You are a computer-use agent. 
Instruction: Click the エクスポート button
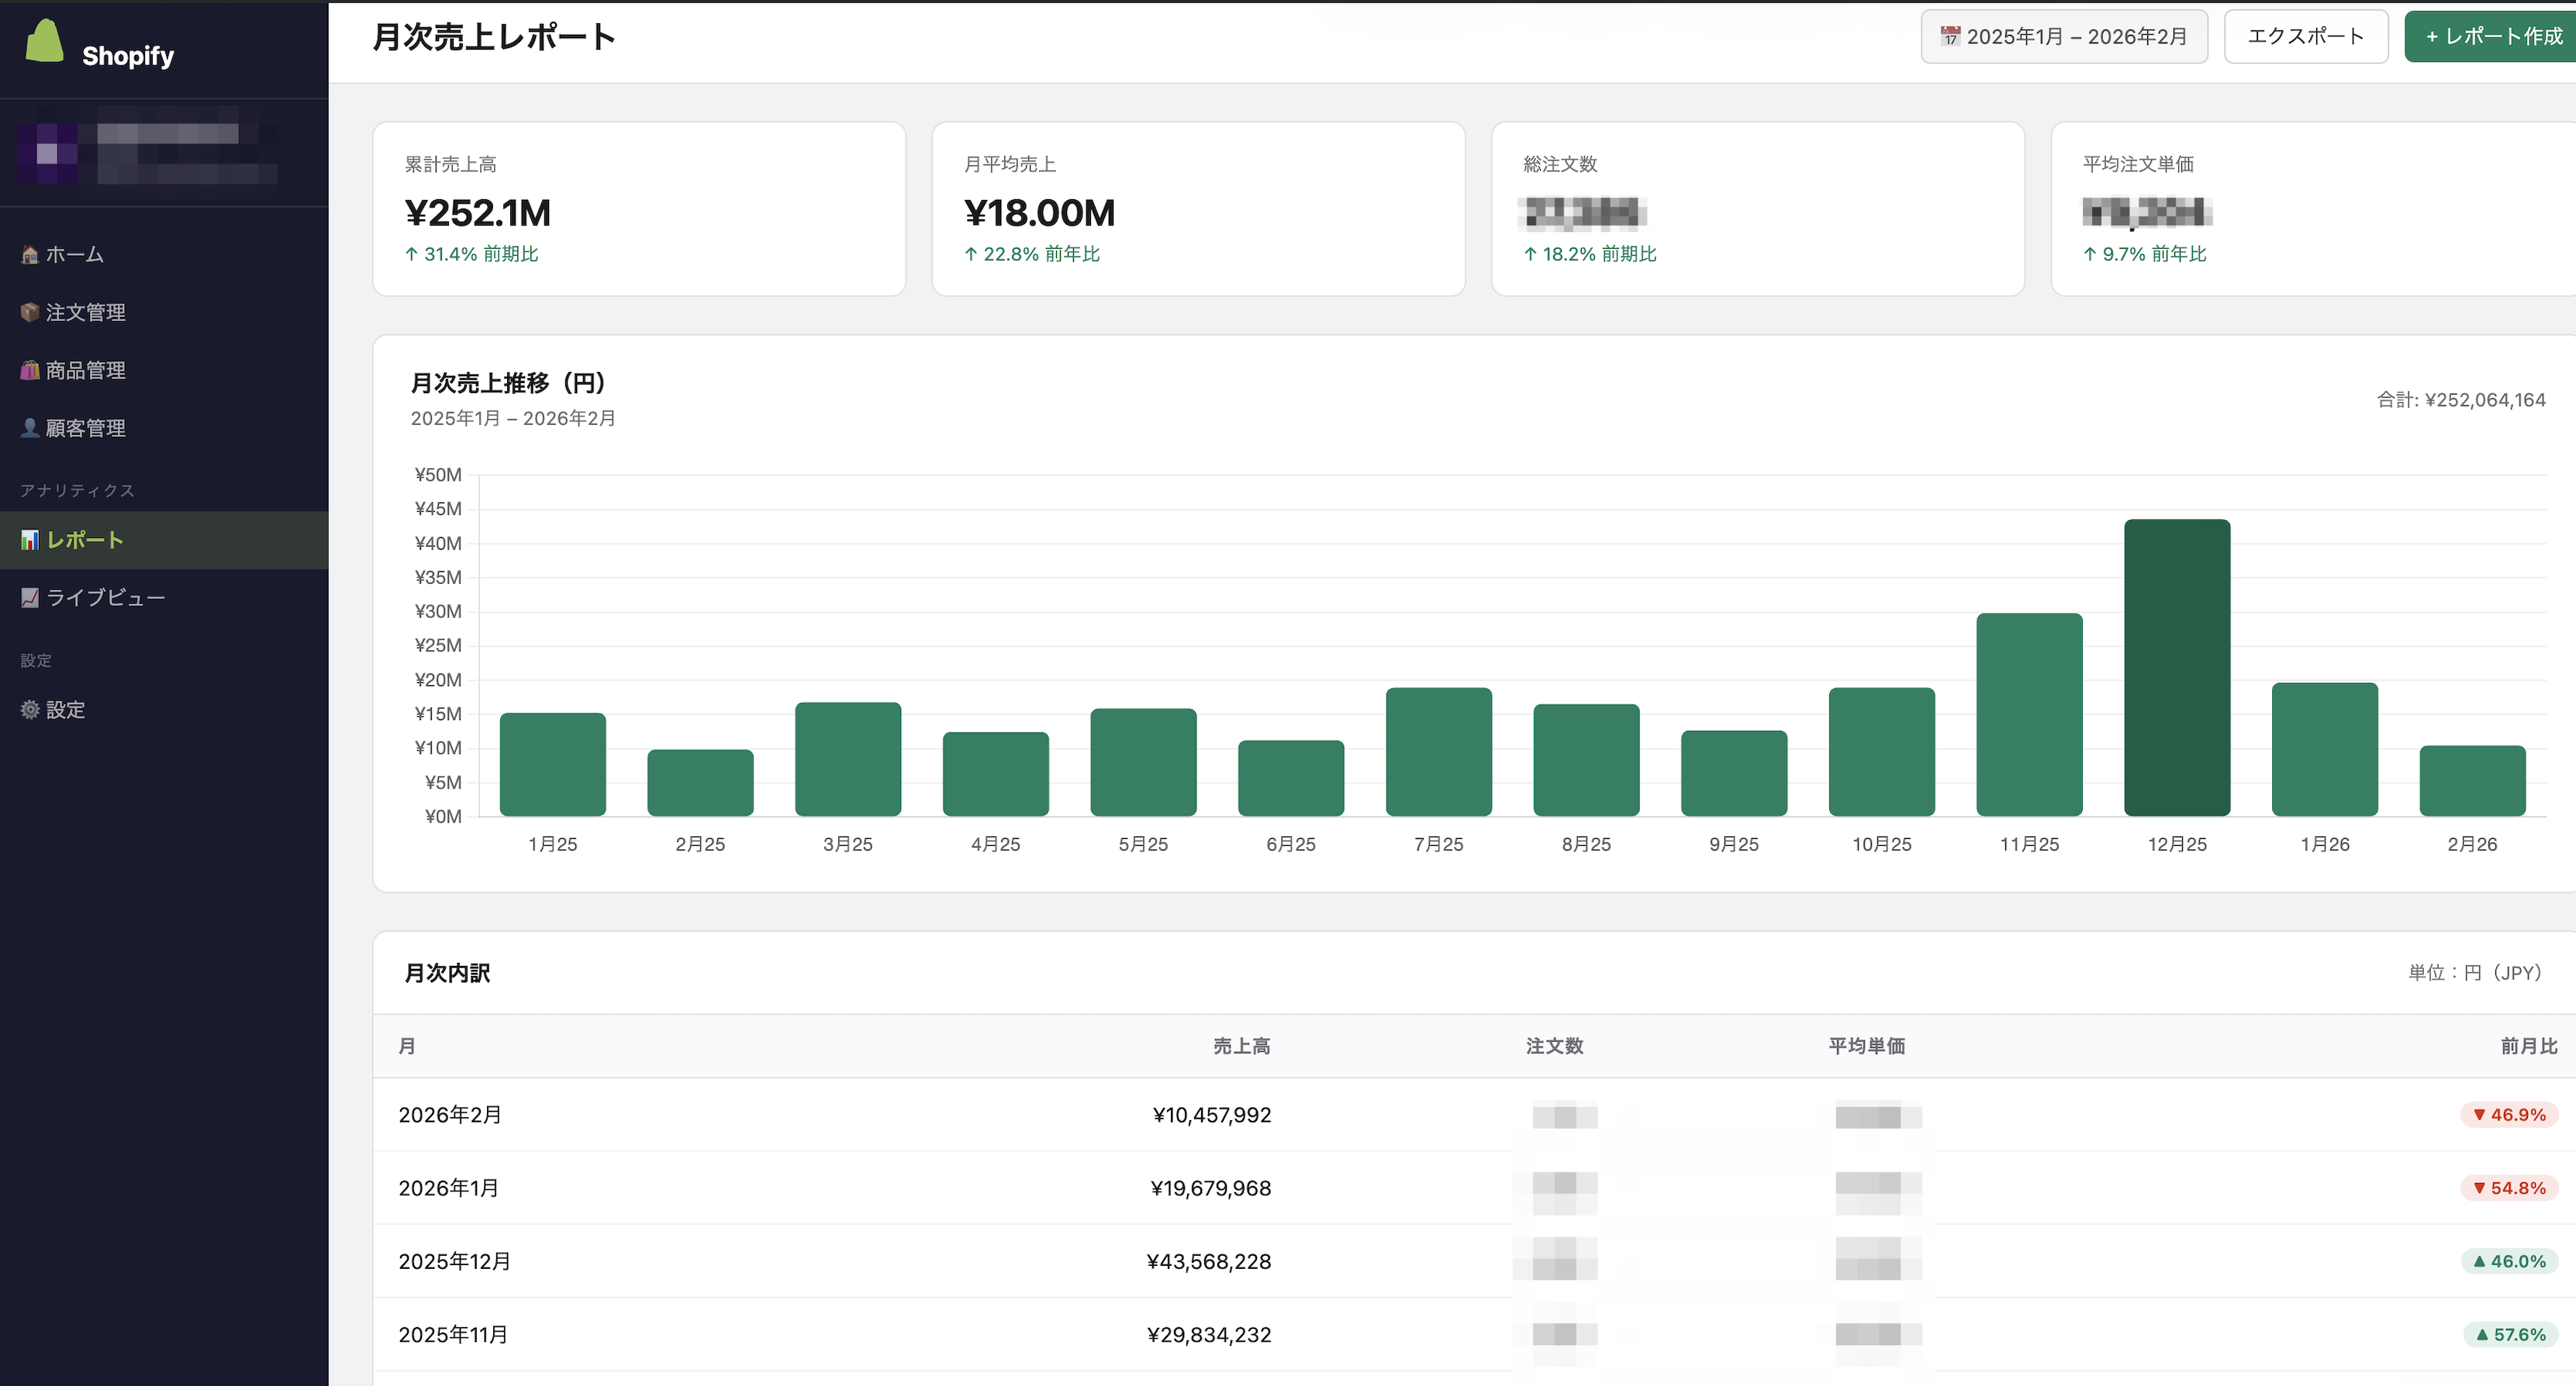[x=2306, y=35]
